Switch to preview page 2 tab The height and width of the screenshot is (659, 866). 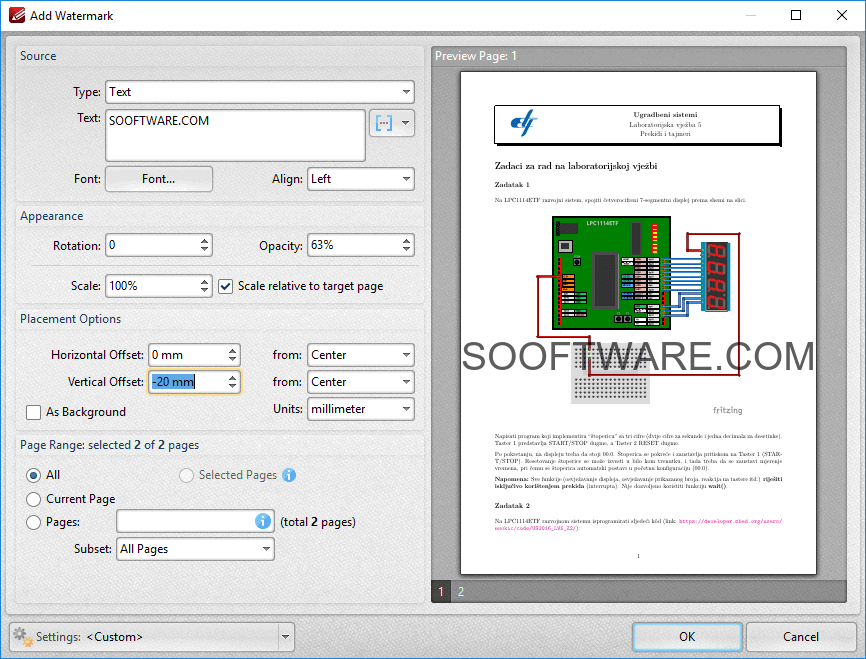click(460, 591)
